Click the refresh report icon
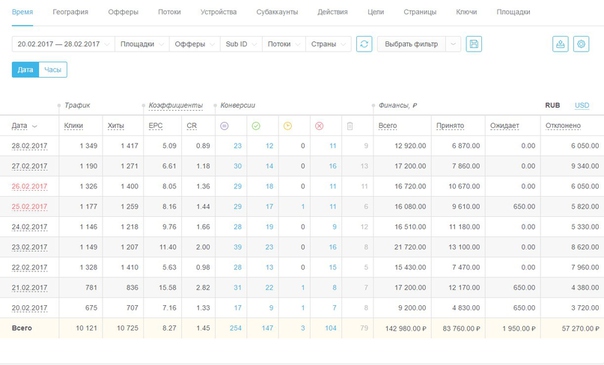This screenshot has width=604, height=365. (364, 44)
